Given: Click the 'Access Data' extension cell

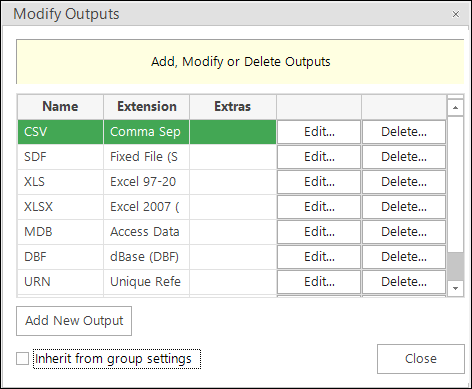Looking at the screenshot, I should click(x=147, y=232).
